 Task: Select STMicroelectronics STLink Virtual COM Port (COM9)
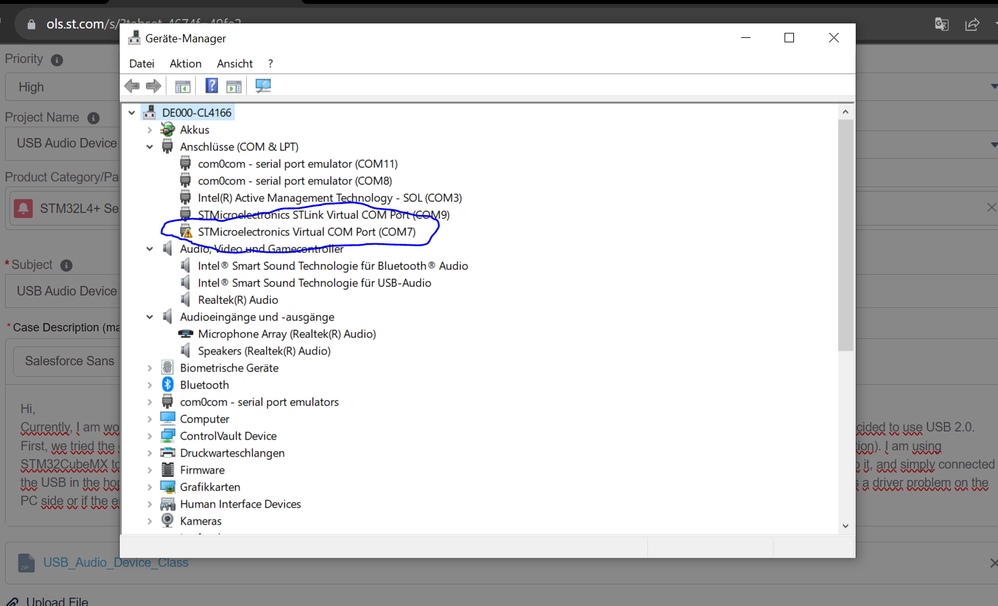pyautogui.click(x=323, y=215)
